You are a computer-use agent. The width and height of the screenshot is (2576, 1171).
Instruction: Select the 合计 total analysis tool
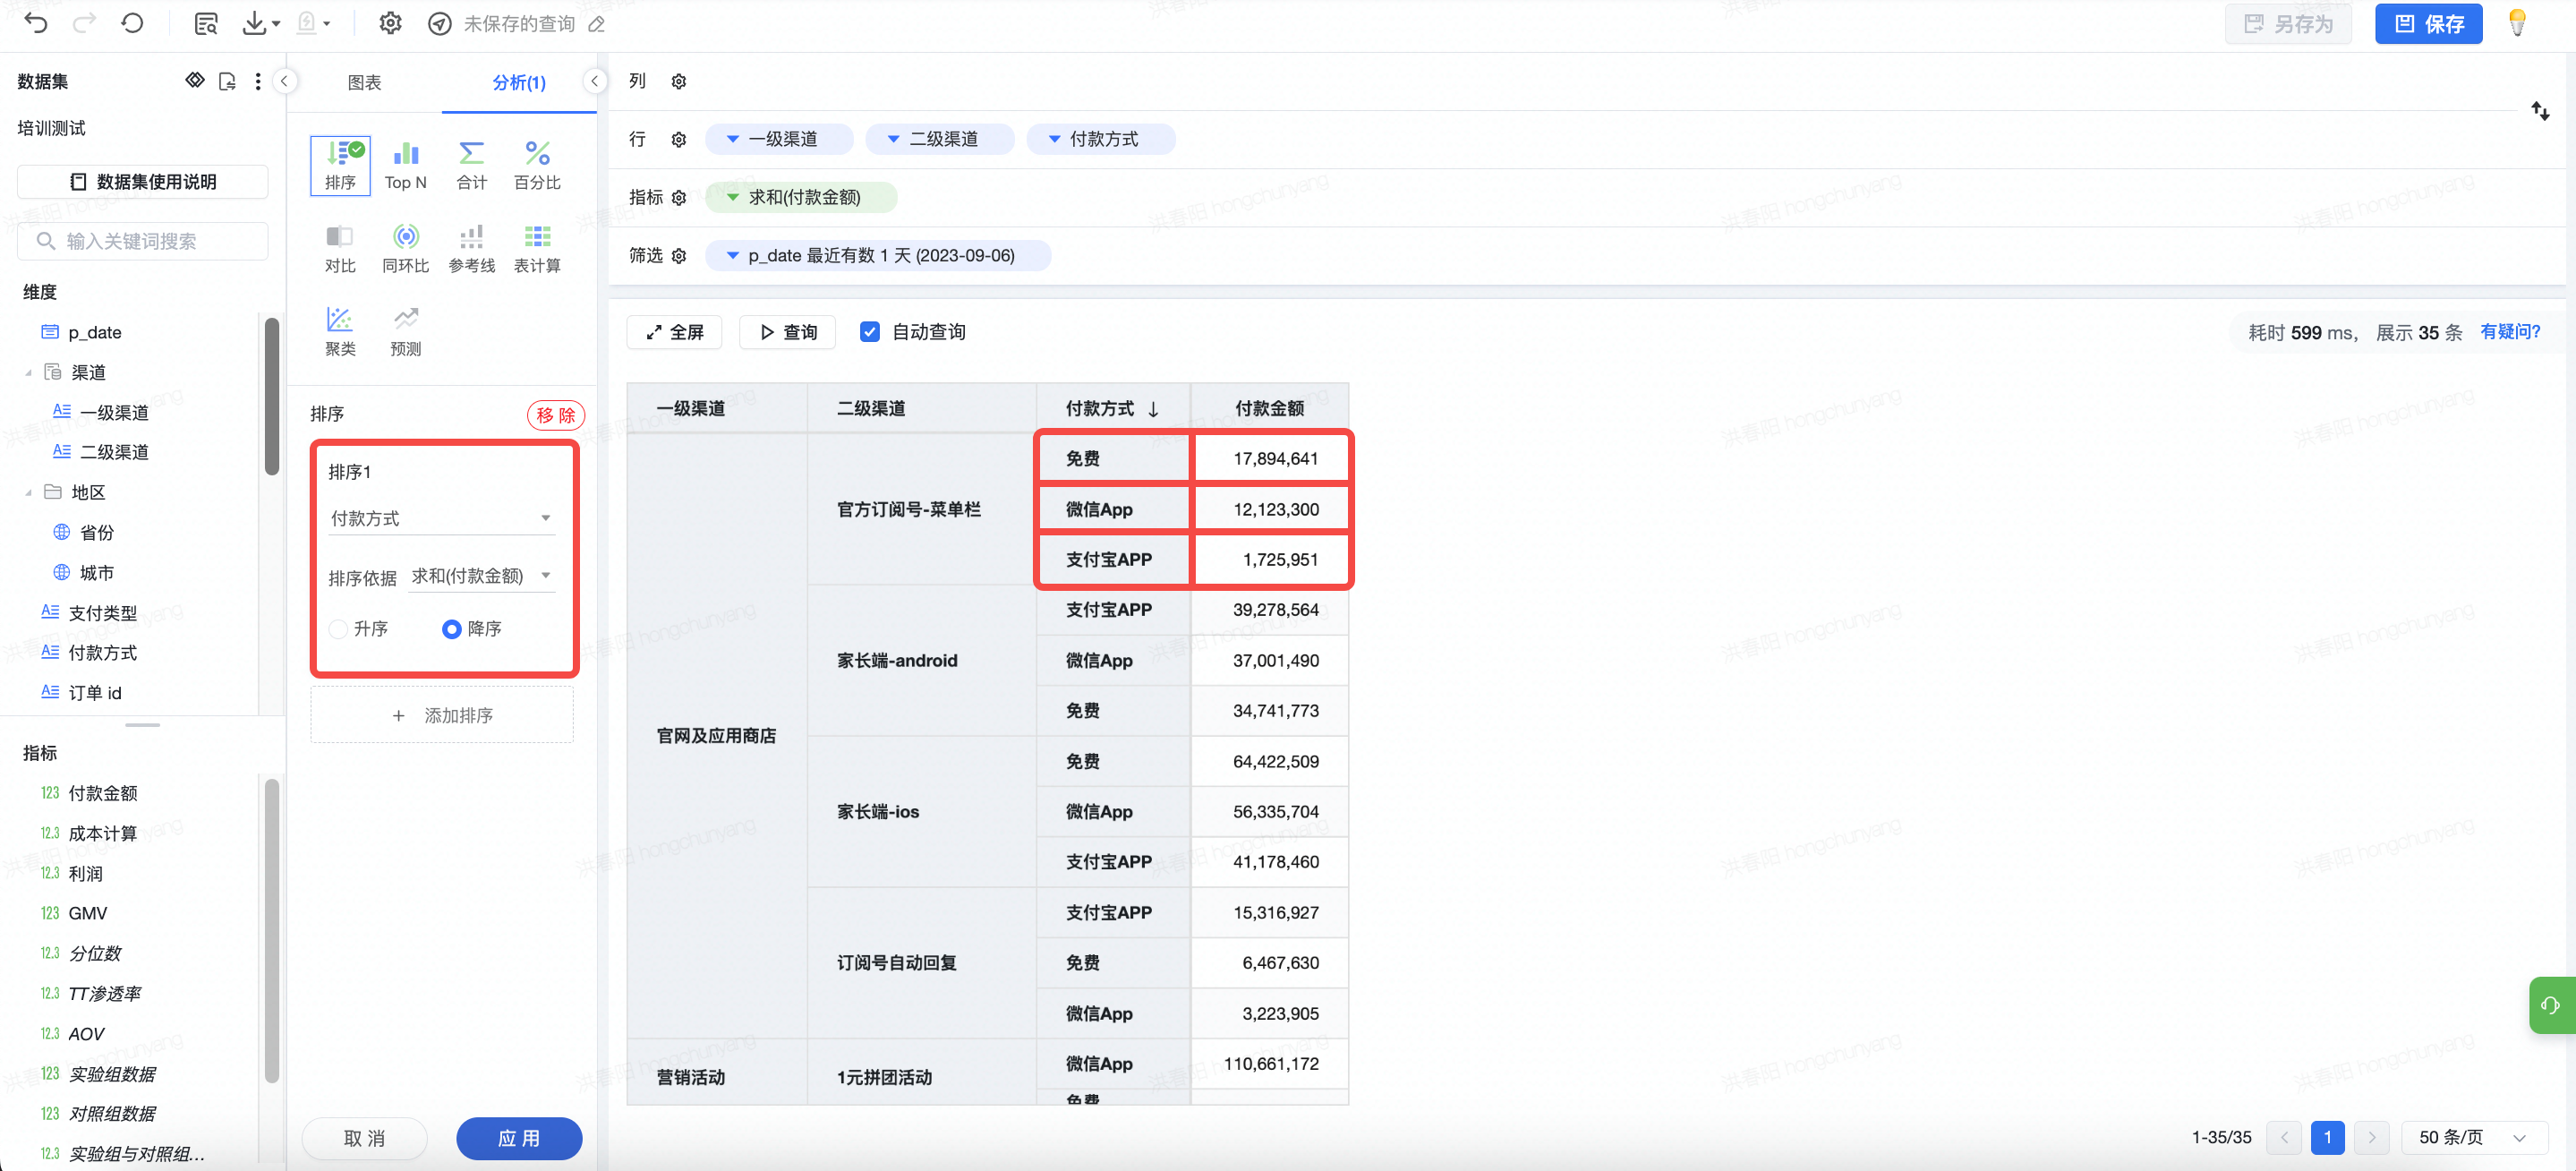(x=471, y=166)
